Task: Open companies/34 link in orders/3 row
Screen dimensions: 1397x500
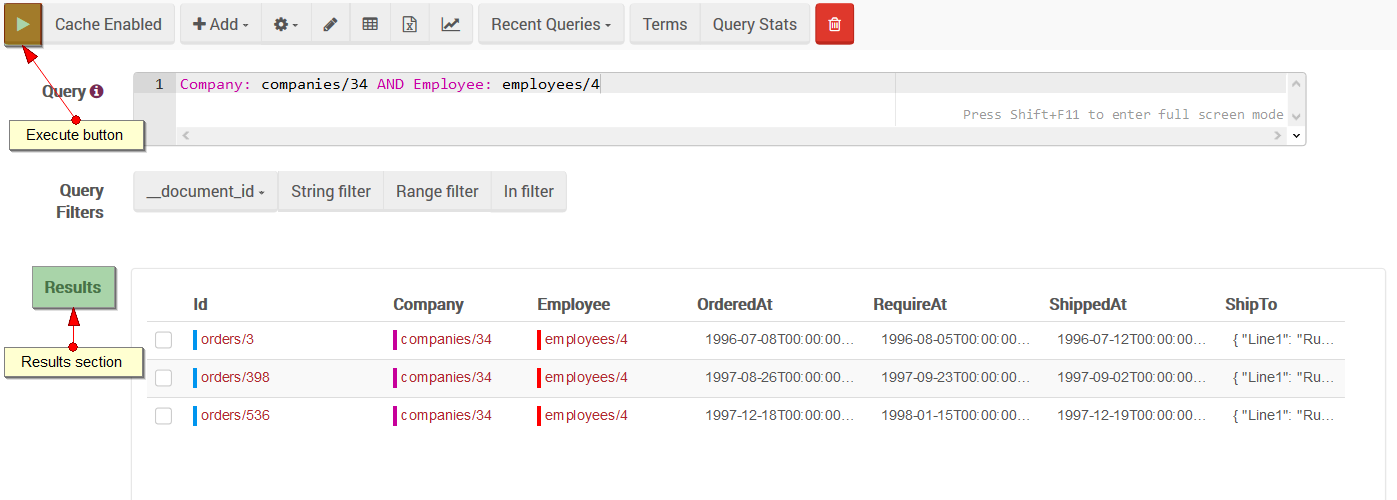Action: 446,340
